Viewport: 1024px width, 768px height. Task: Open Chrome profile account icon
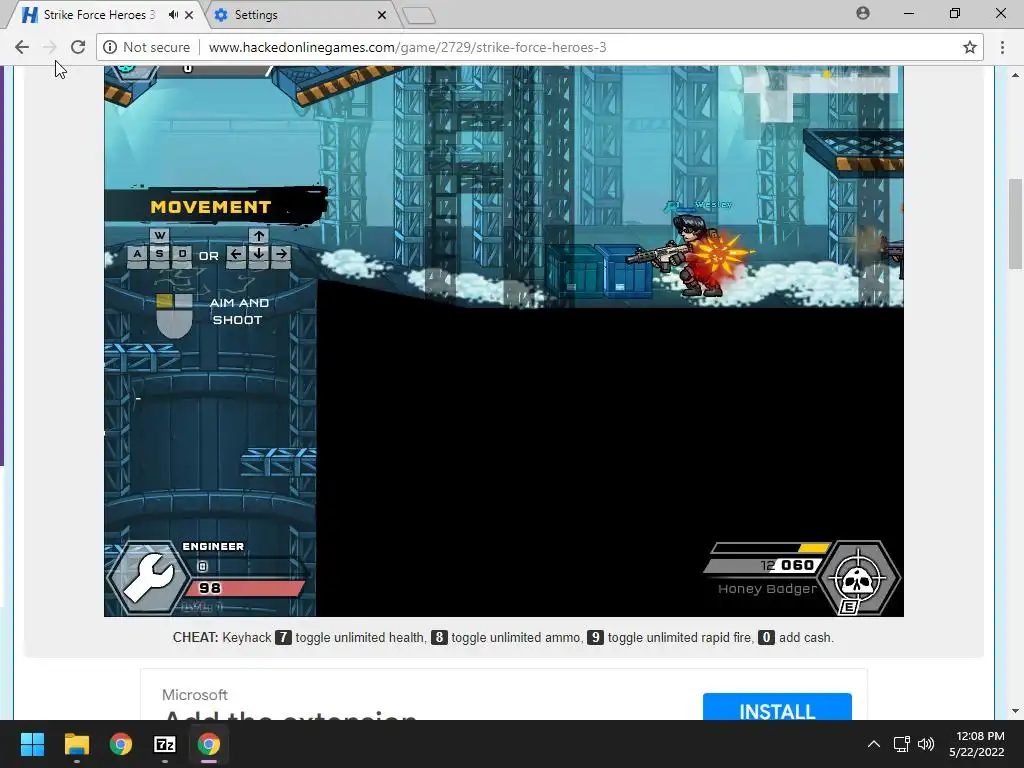[x=863, y=13]
